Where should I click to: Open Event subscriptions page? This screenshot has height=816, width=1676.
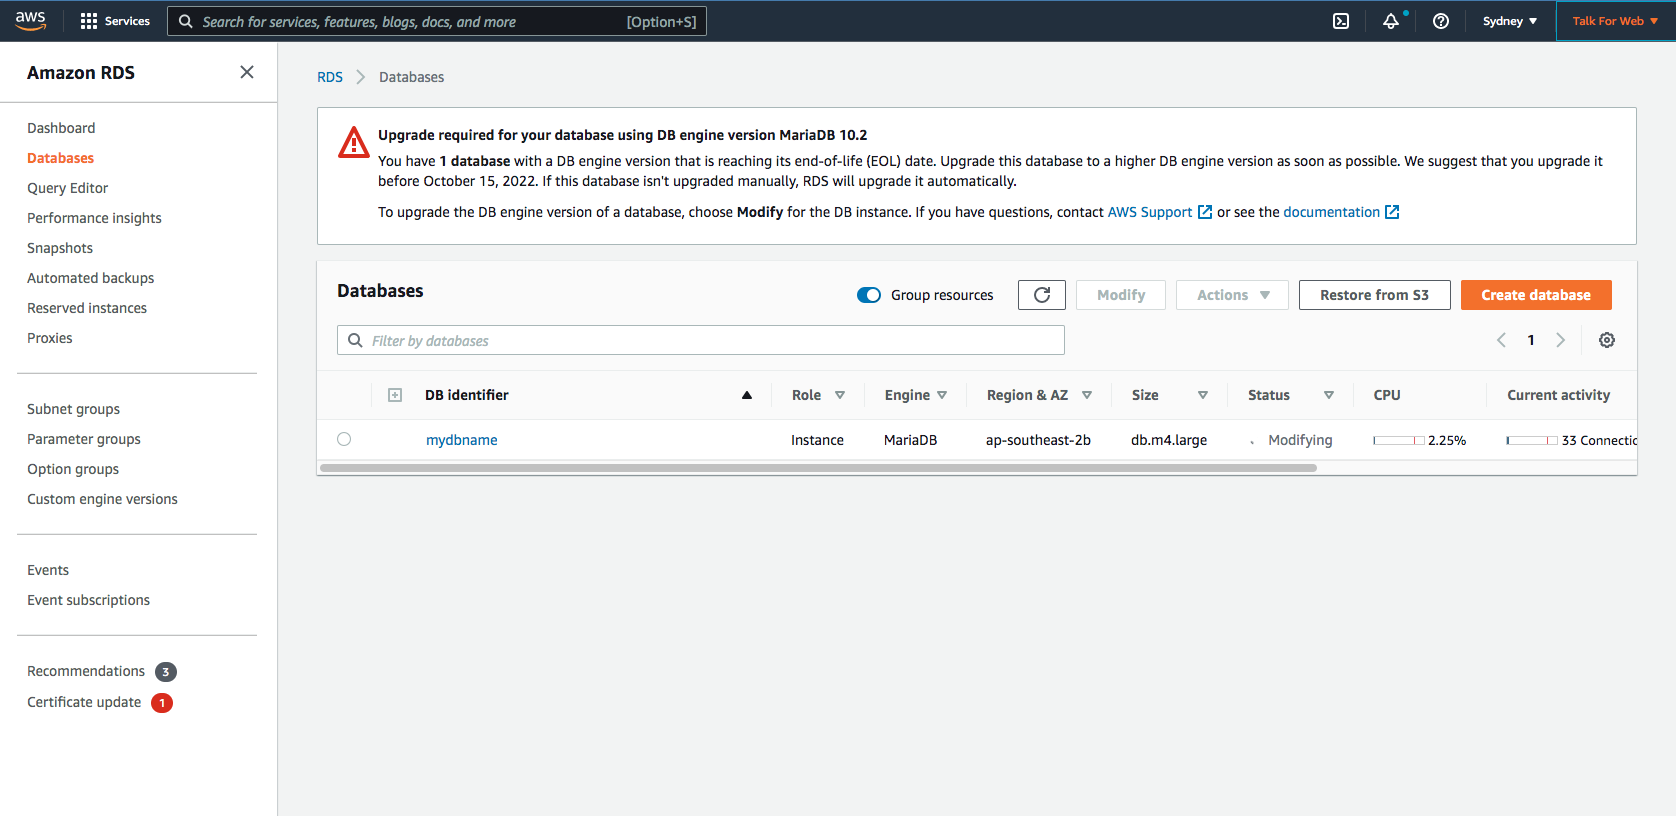tap(88, 600)
